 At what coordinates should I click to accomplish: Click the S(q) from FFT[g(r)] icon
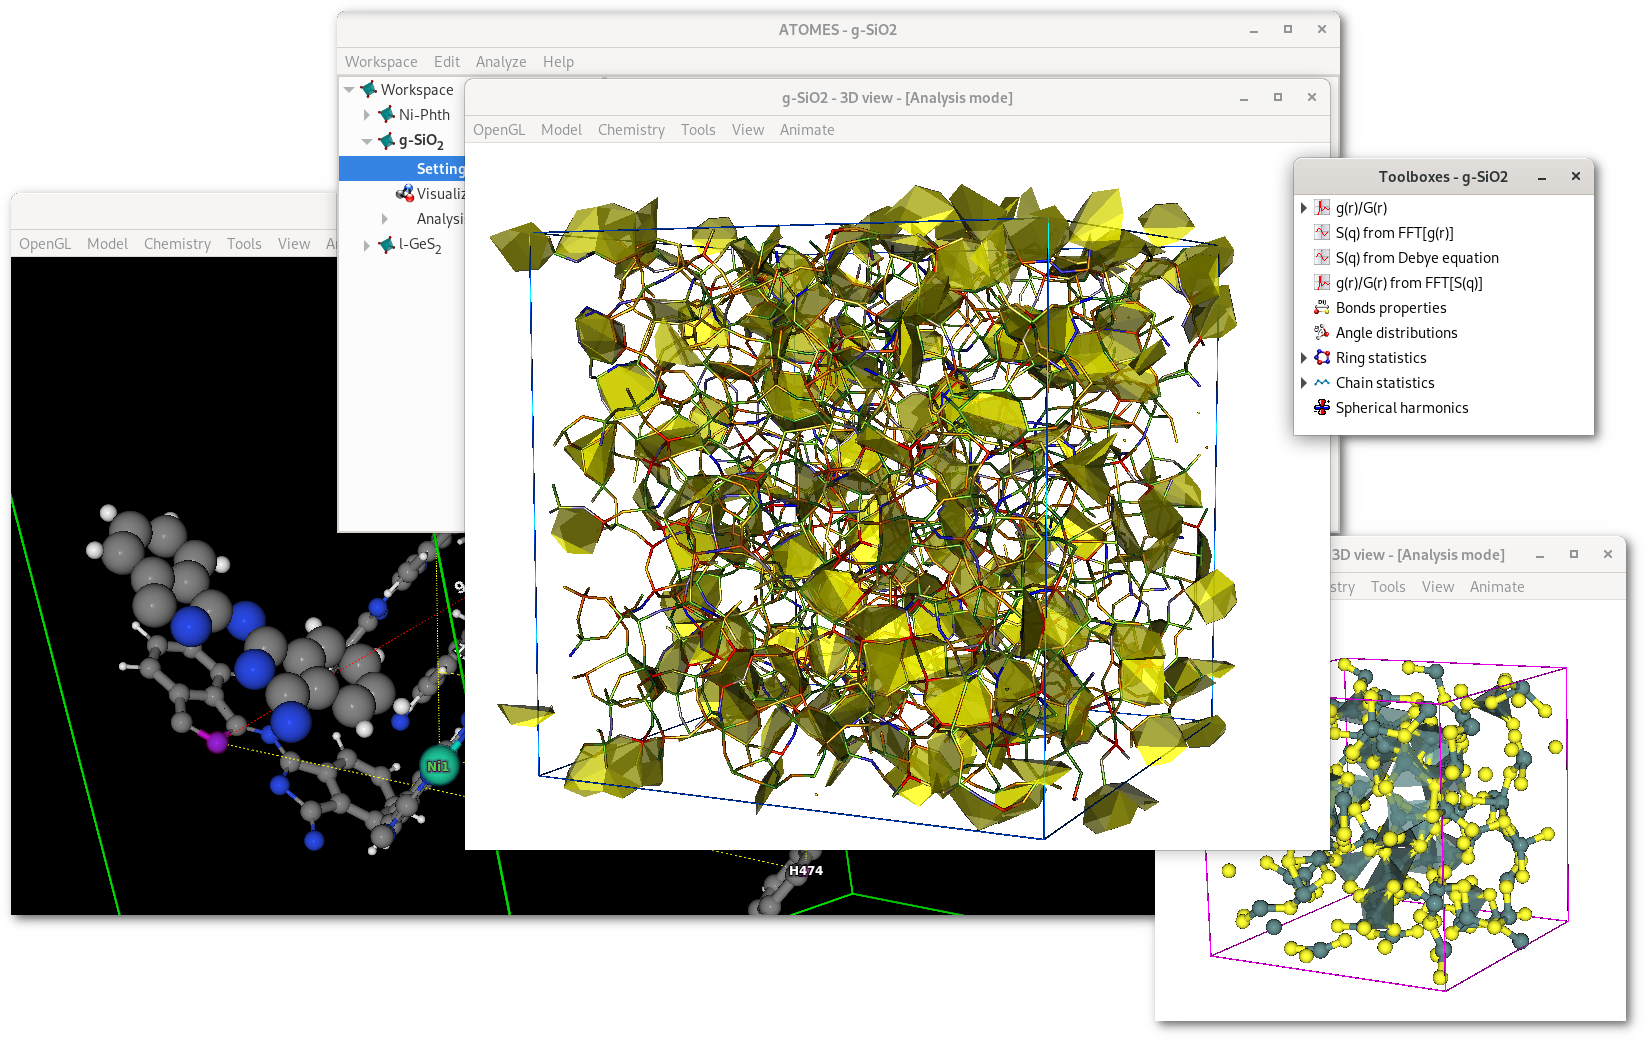click(1322, 233)
